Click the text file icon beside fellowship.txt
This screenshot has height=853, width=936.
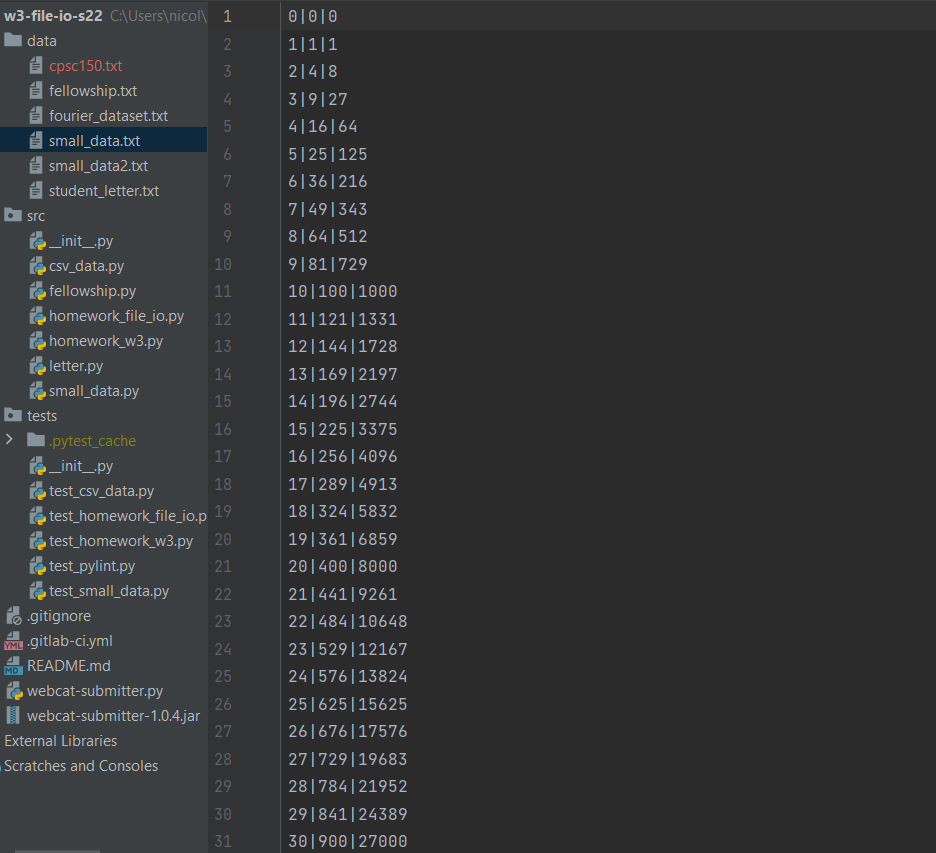[x=37, y=90]
